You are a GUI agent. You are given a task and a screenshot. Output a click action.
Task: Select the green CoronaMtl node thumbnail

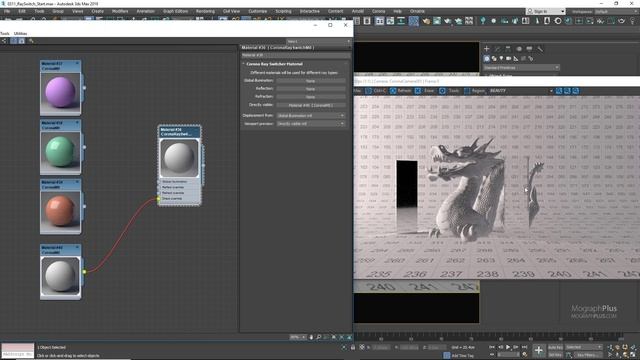(x=60, y=152)
